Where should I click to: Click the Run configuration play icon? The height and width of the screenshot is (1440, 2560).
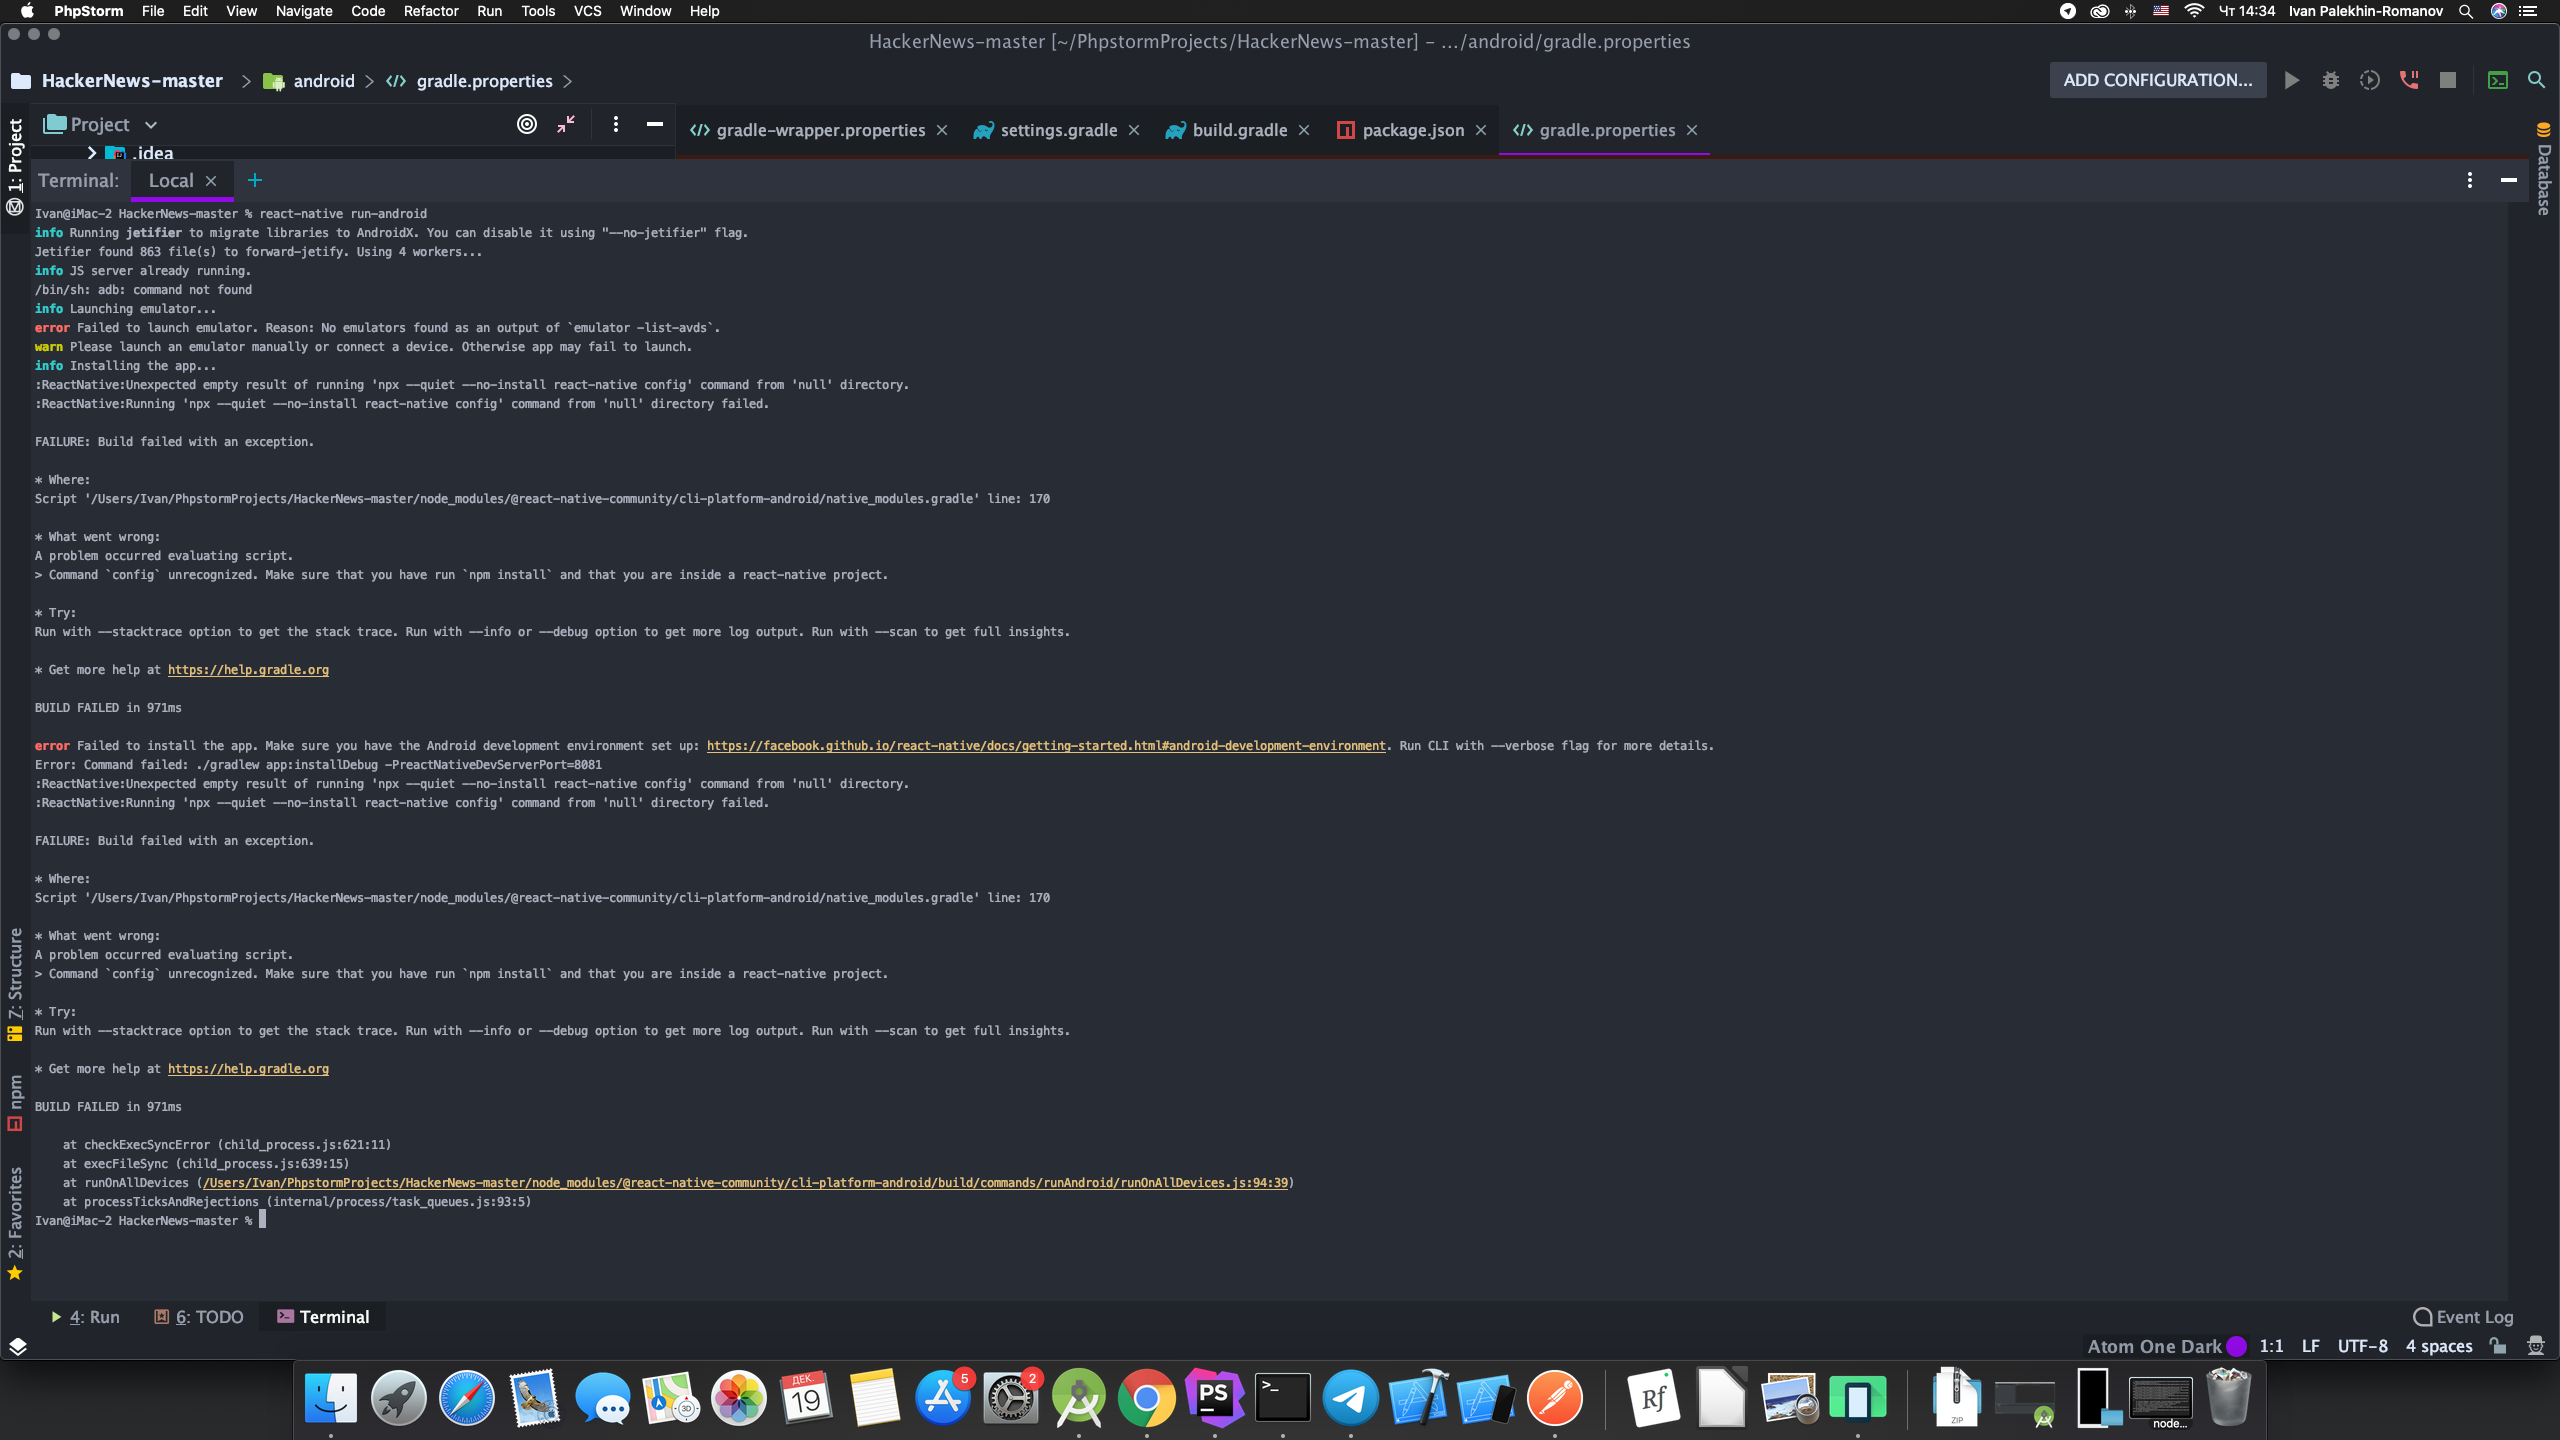2291,80
